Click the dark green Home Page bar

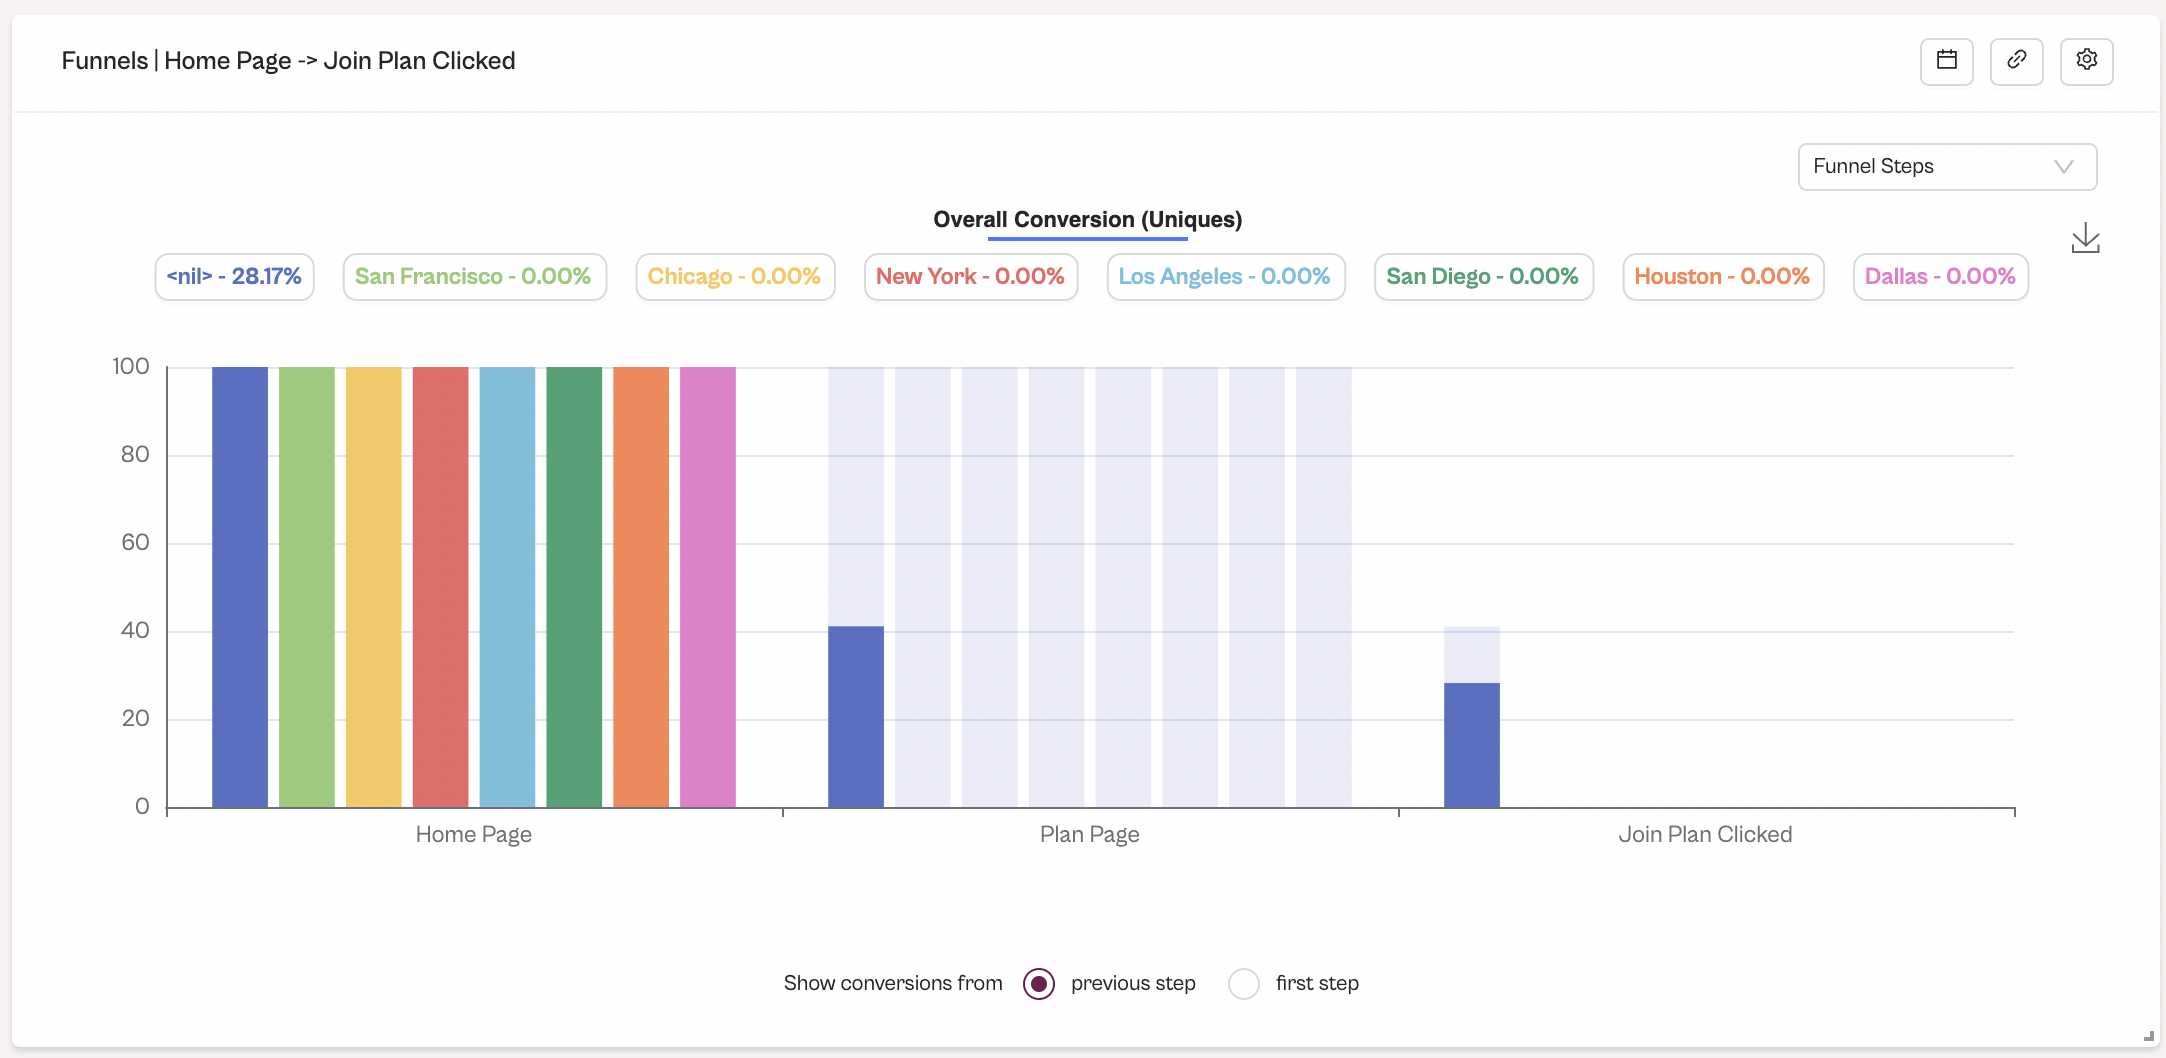(x=574, y=587)
